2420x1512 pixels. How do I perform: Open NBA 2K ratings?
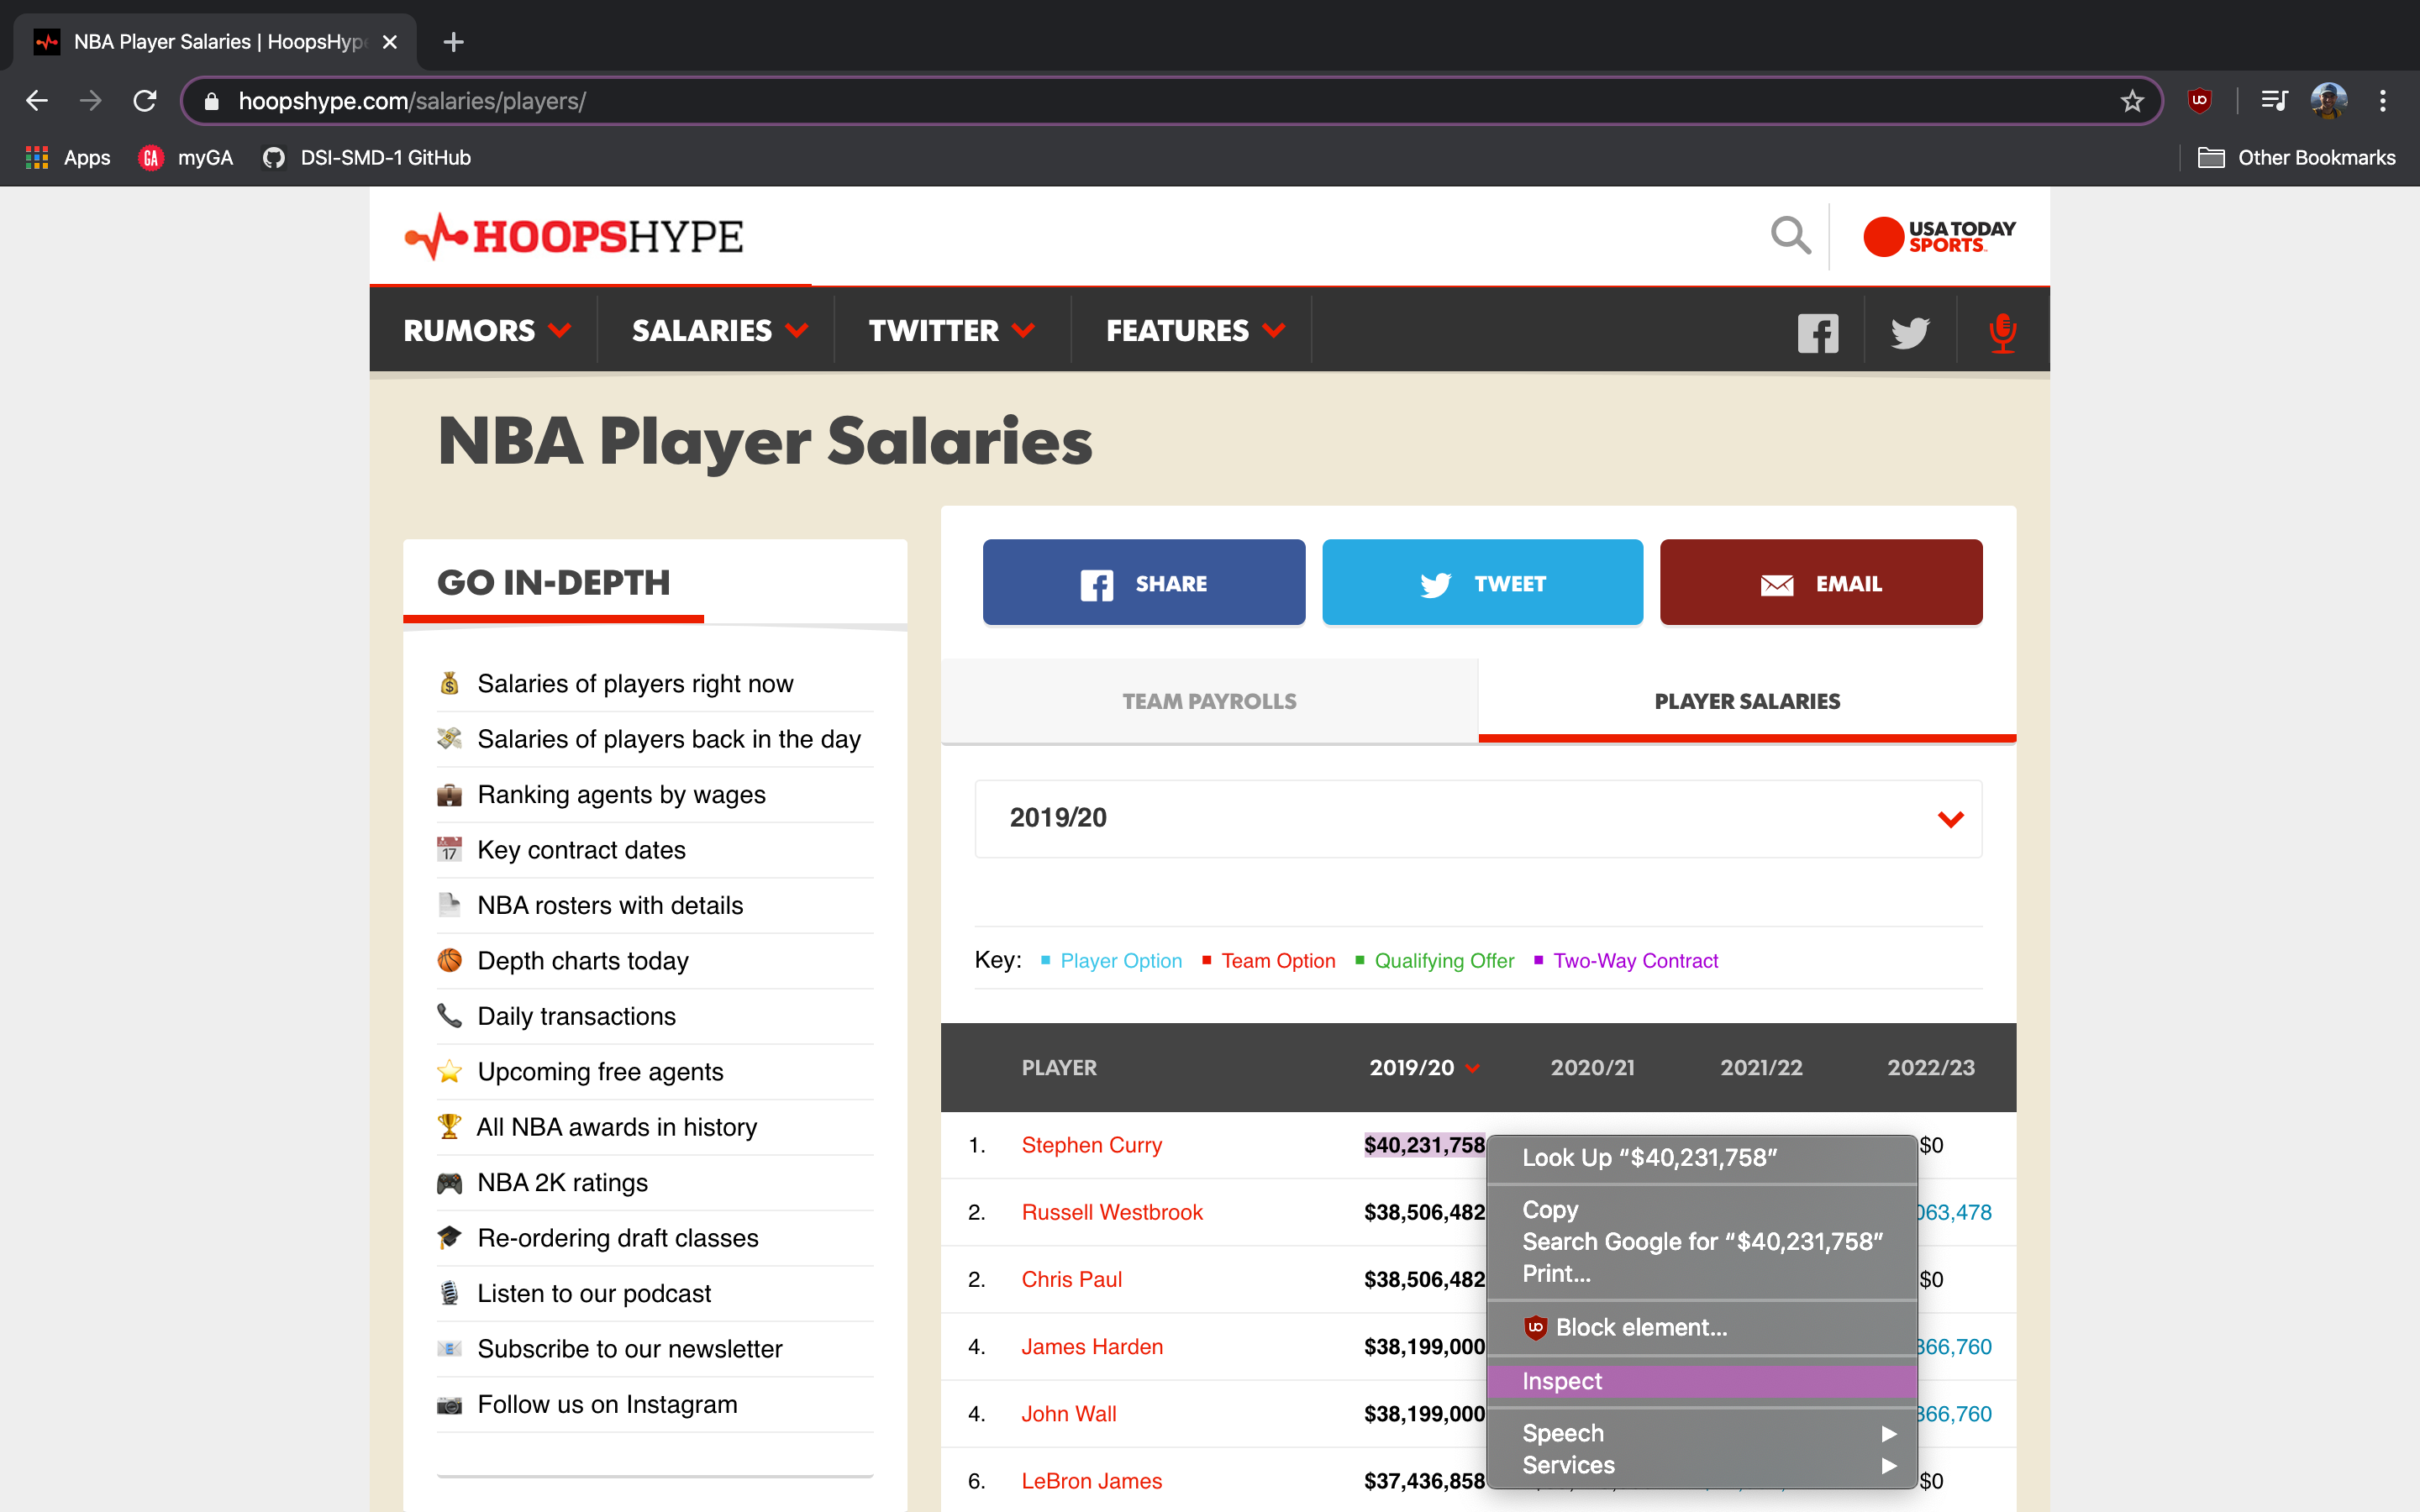click(x=562, y=1183)
